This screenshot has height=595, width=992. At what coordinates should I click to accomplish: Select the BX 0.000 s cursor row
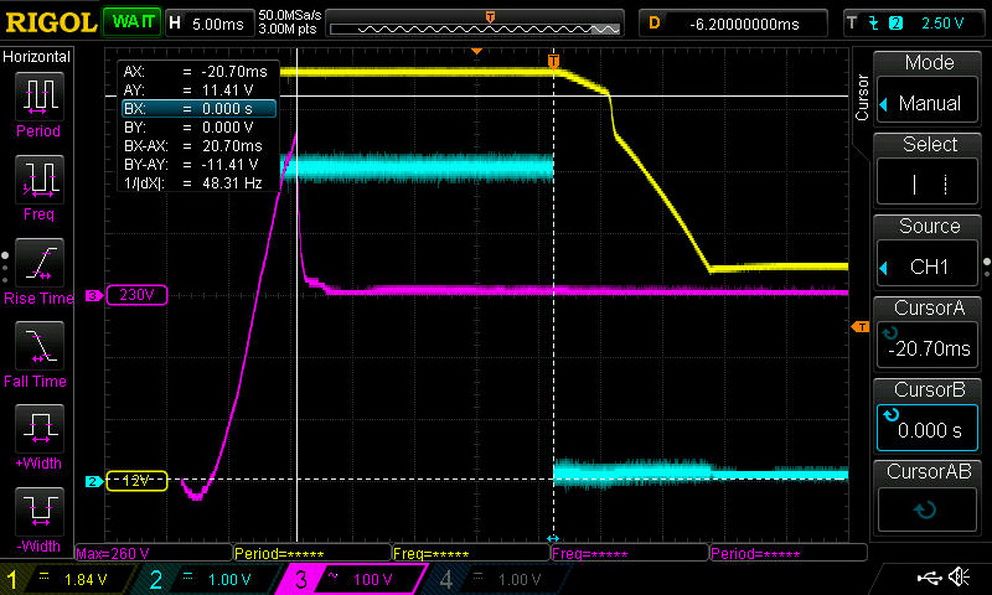[x=199, y=108]
